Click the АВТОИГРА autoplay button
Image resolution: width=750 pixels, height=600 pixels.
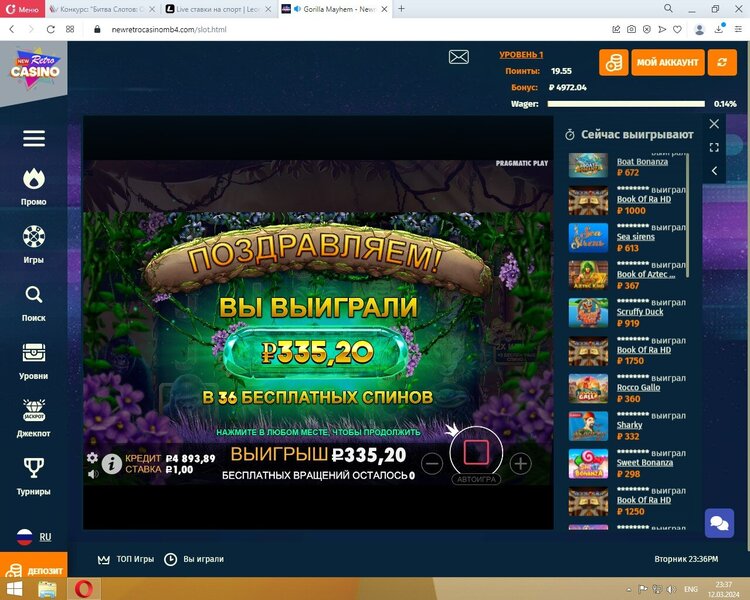476,479
